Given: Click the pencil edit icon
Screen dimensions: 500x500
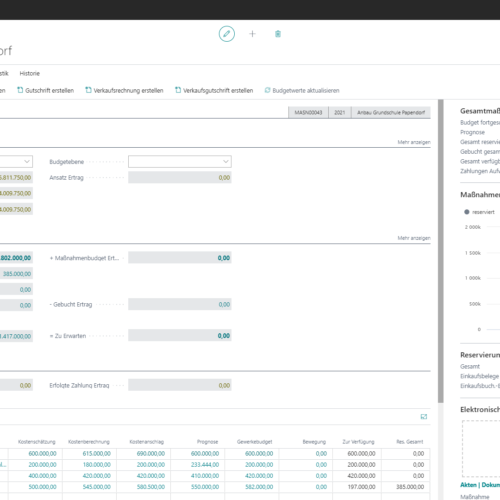Looking at the screenshot, I should point(227,34).
